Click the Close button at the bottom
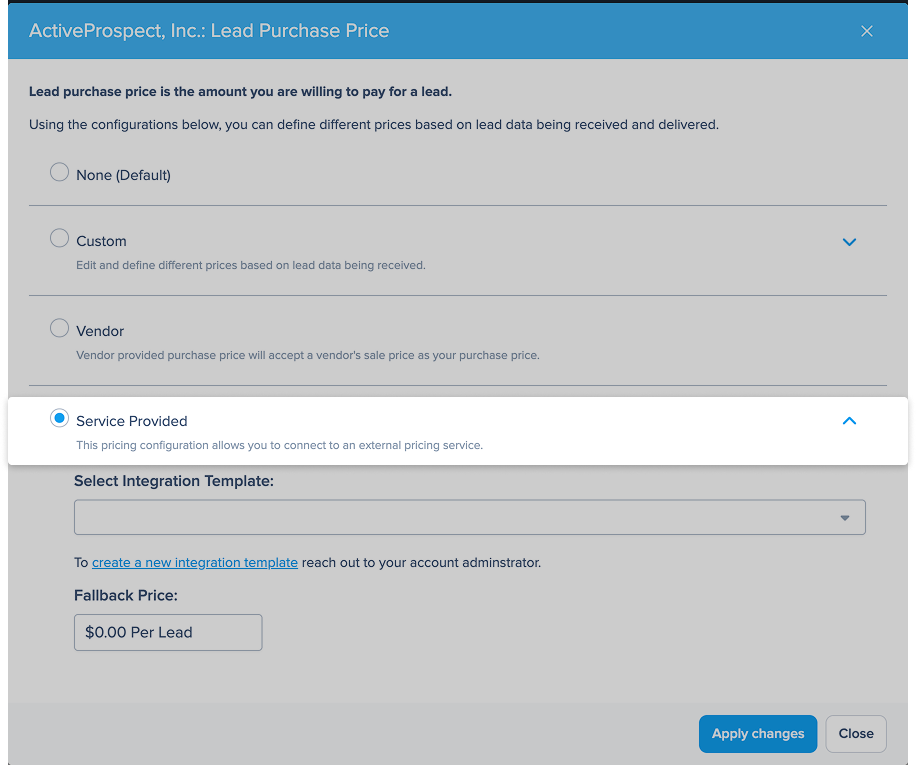Screen dimensions: 916x765 [x=856, y=733]
